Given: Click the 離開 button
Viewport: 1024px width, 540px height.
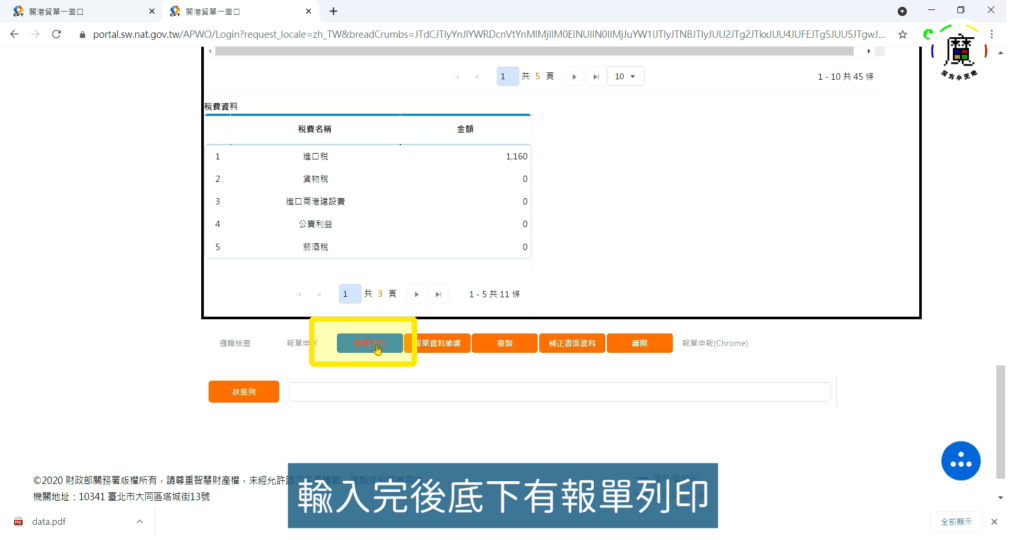Looking at the screenshot, I should point(639,343).
